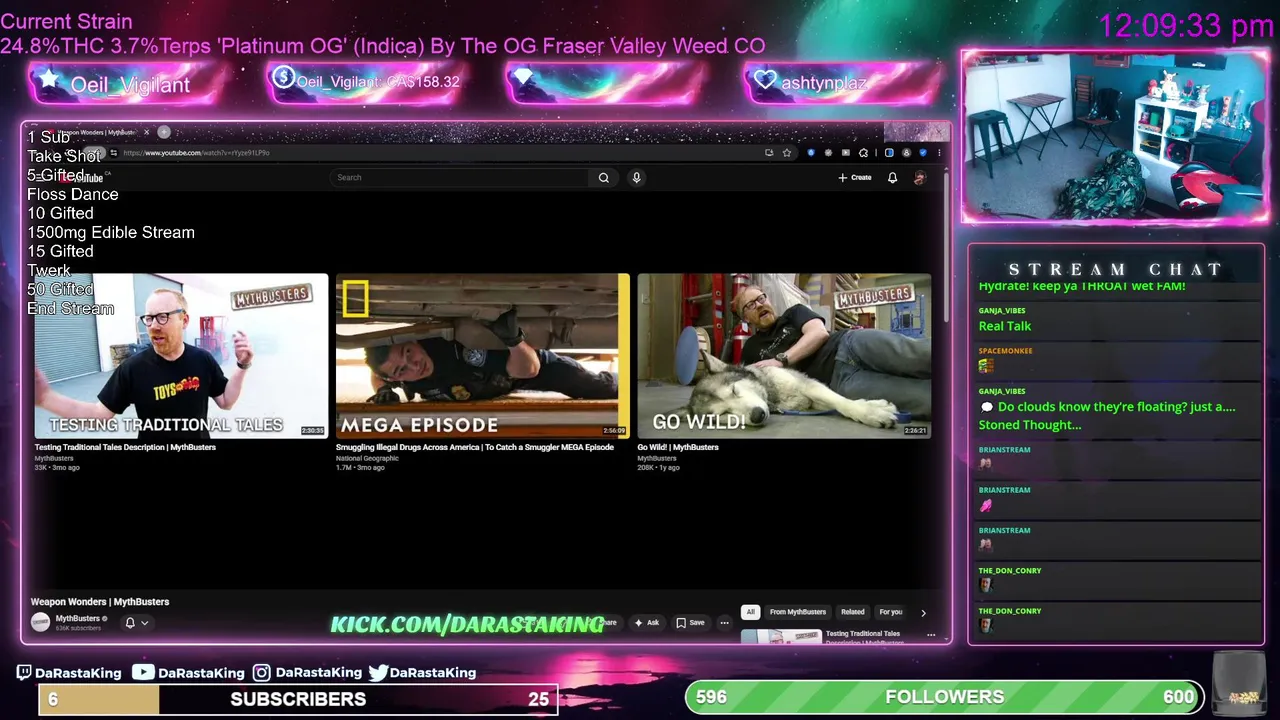This screenshot has height=720, width=1280.
Task: Click the SUBSCRIBERS goal progress bar
Action: coord(298,699)
